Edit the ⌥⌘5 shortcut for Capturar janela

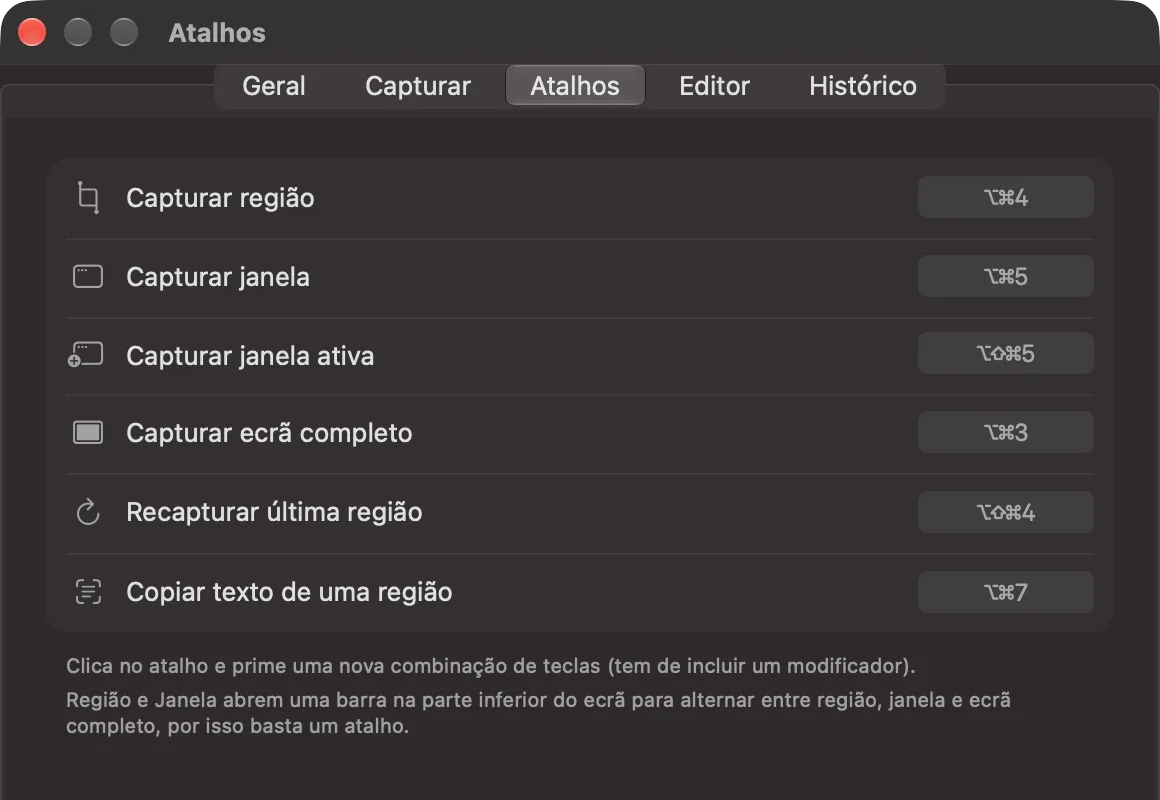1005,277
